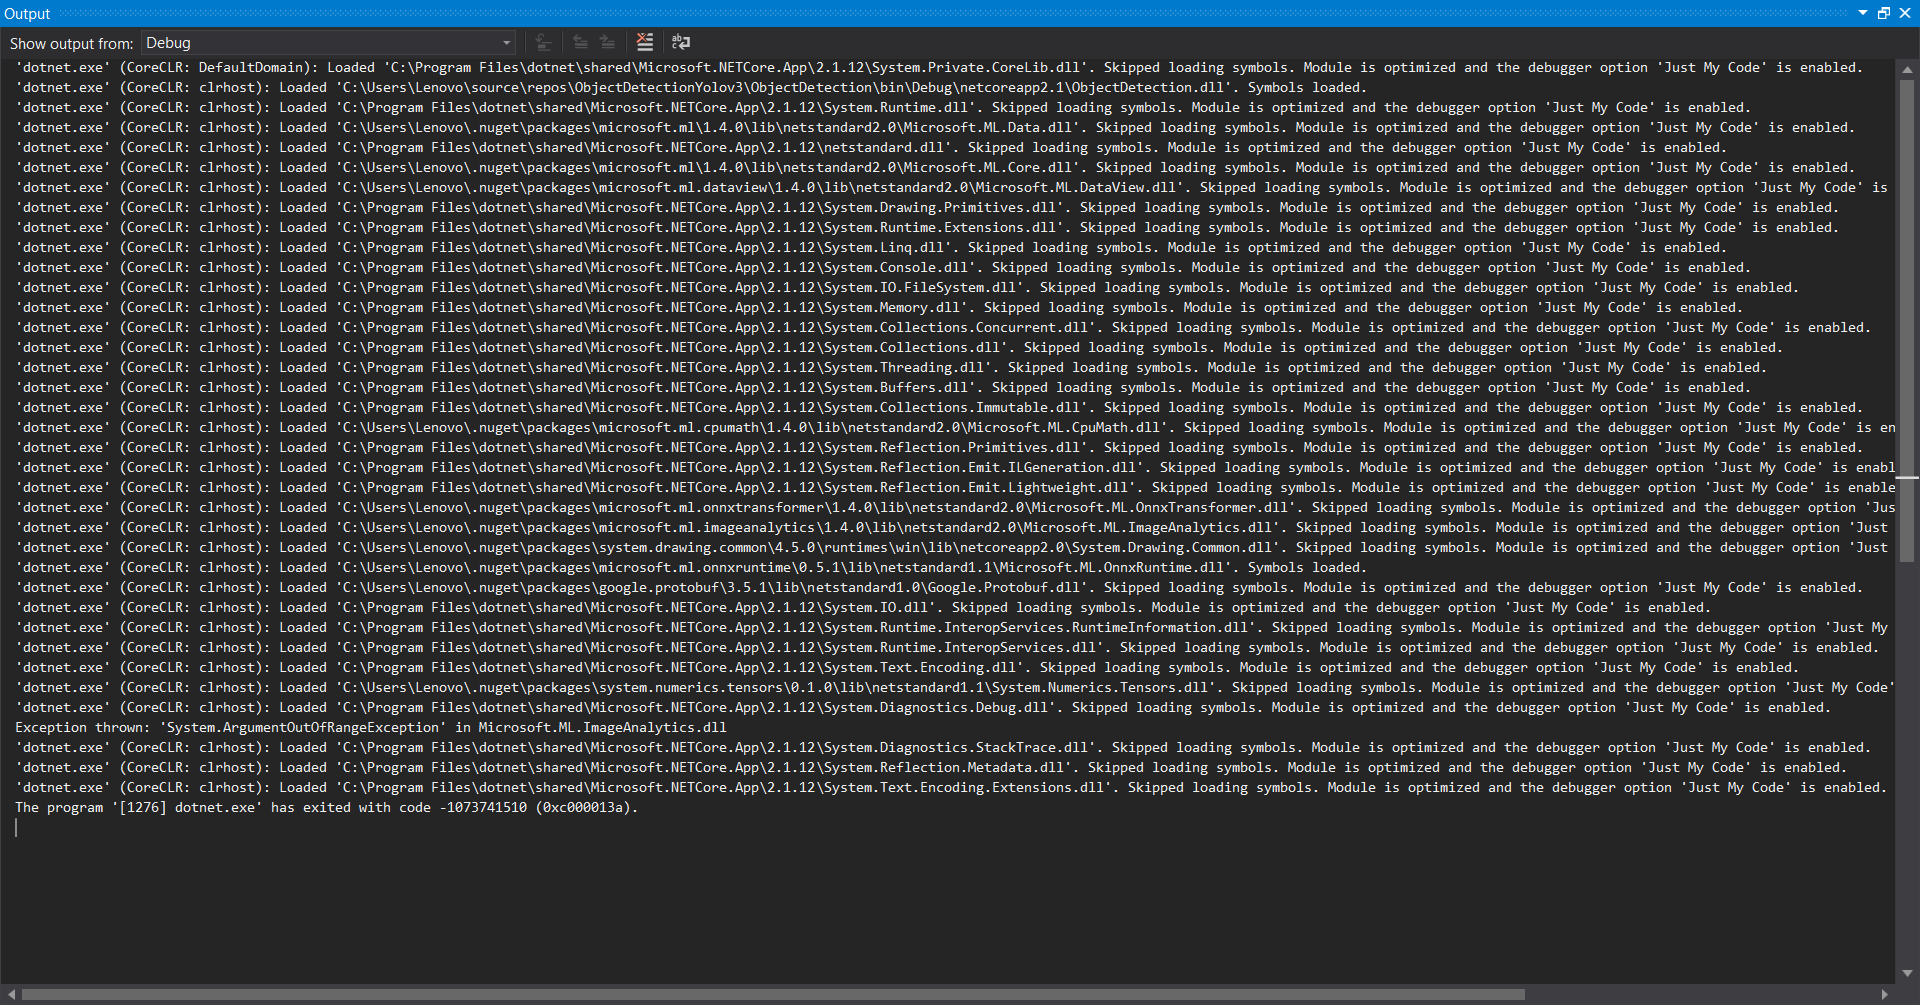Go to previous message in output
Screen dimensions: 1920x1005
(580, 42)
